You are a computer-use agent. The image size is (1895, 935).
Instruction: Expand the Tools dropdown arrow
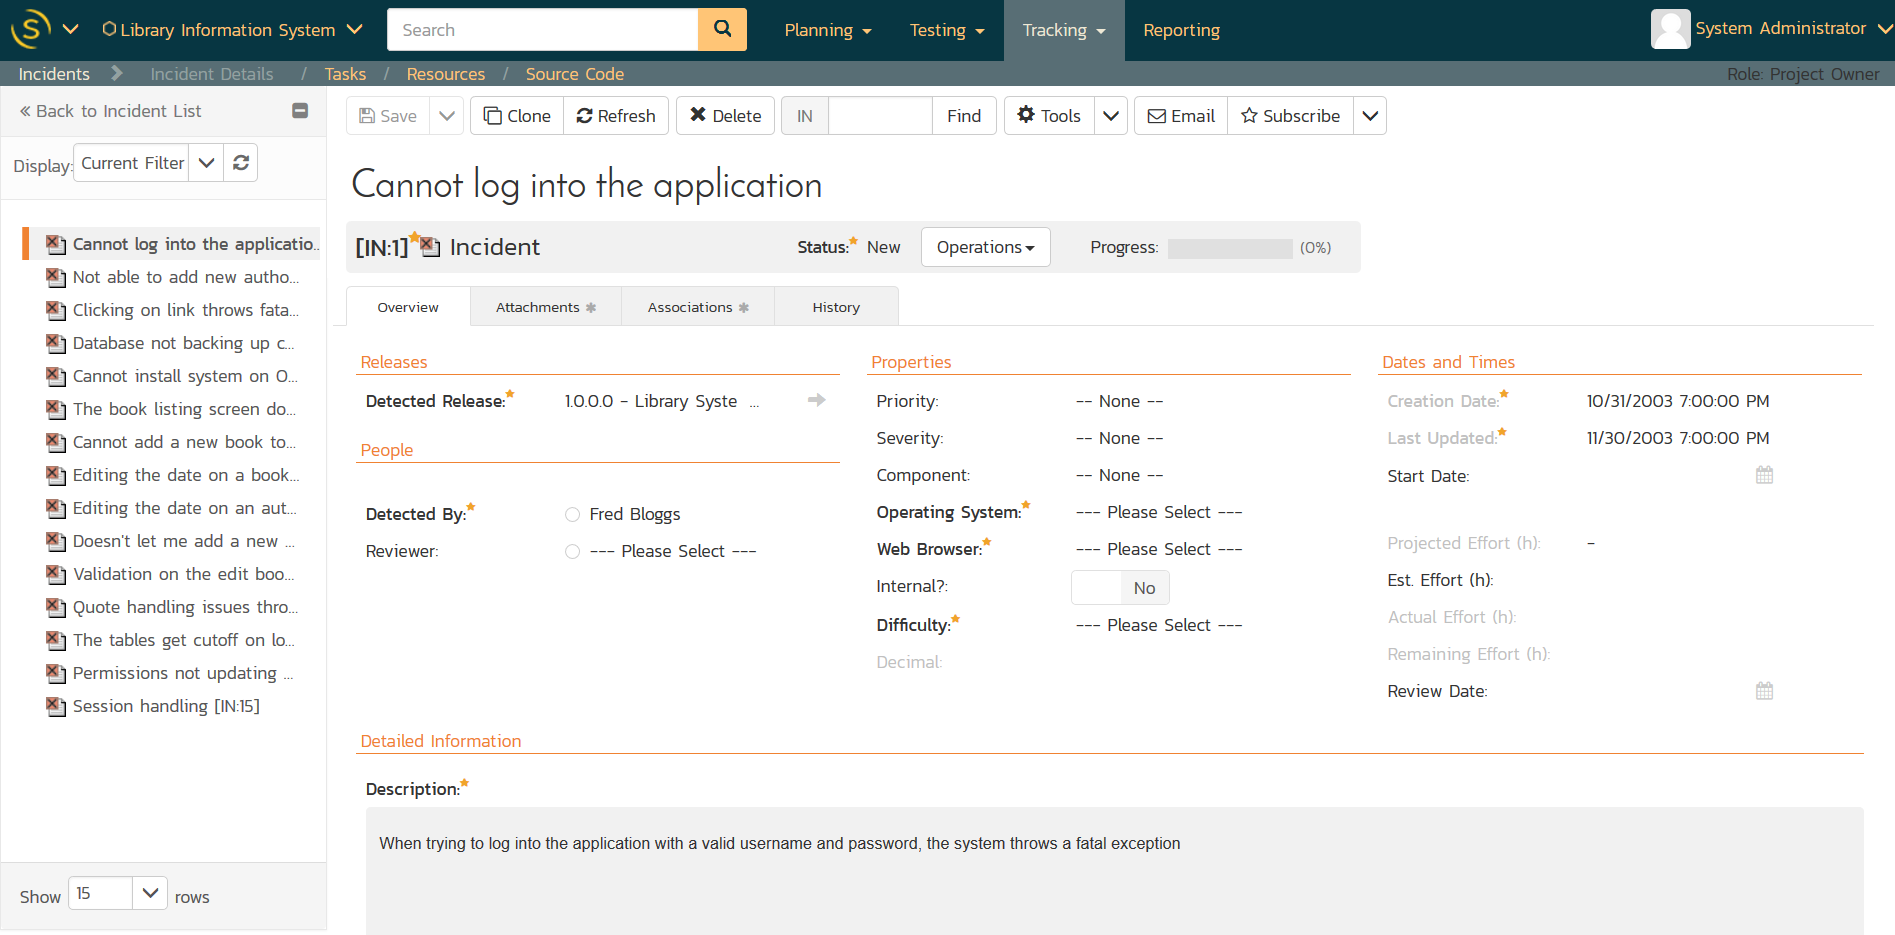click(1110, 116)
